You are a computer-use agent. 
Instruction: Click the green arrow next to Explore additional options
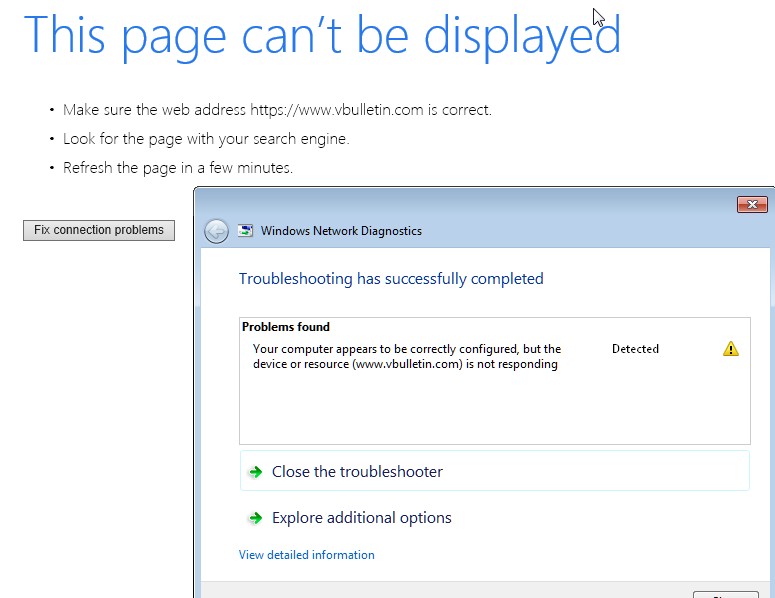pos(256,518)
